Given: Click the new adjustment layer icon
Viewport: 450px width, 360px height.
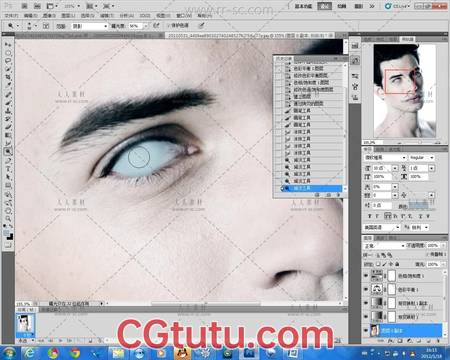Looking at the screenshot, I should (410, 341).
